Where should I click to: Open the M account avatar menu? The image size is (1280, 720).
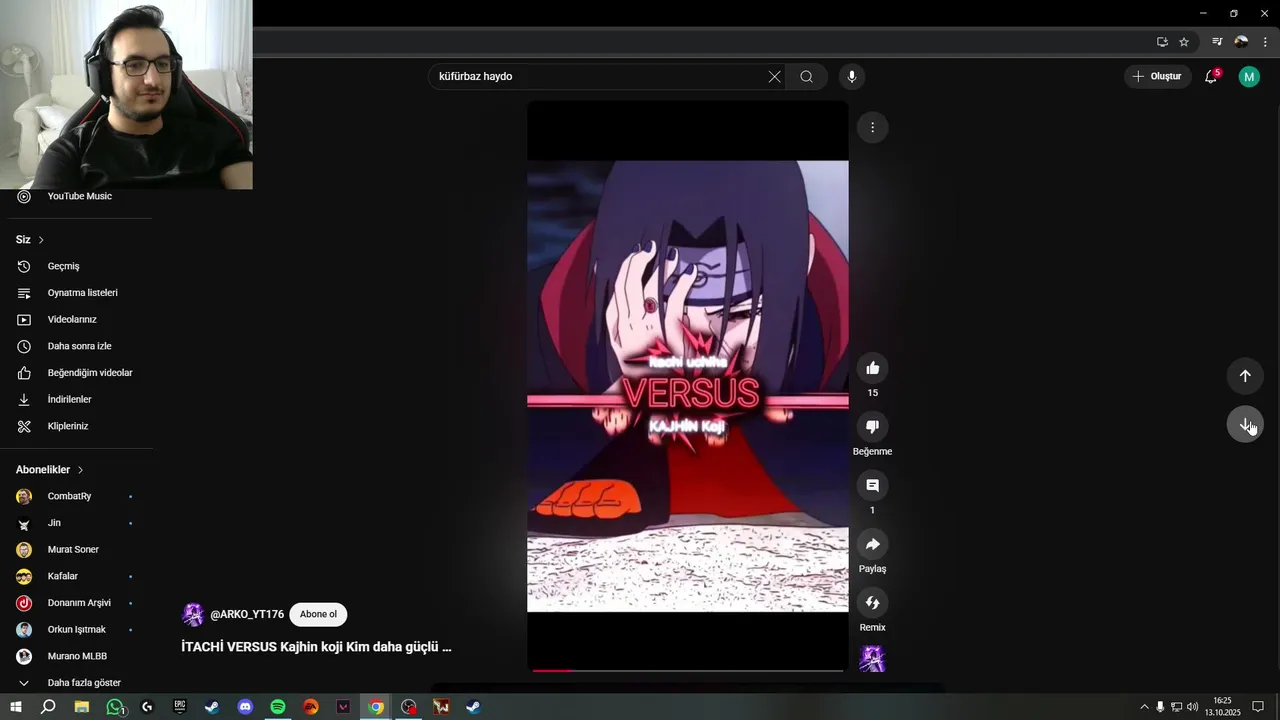(1249, 77)
